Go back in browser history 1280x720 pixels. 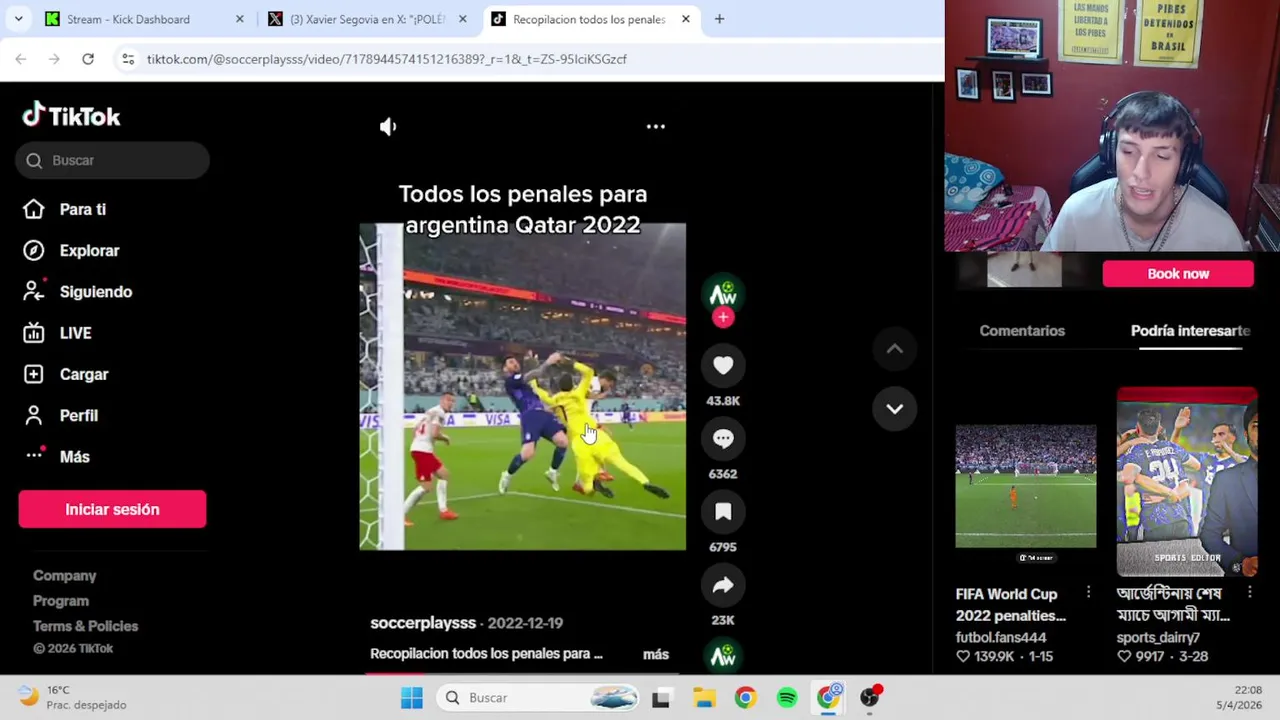pyautogui.click(x=21, y=59)
